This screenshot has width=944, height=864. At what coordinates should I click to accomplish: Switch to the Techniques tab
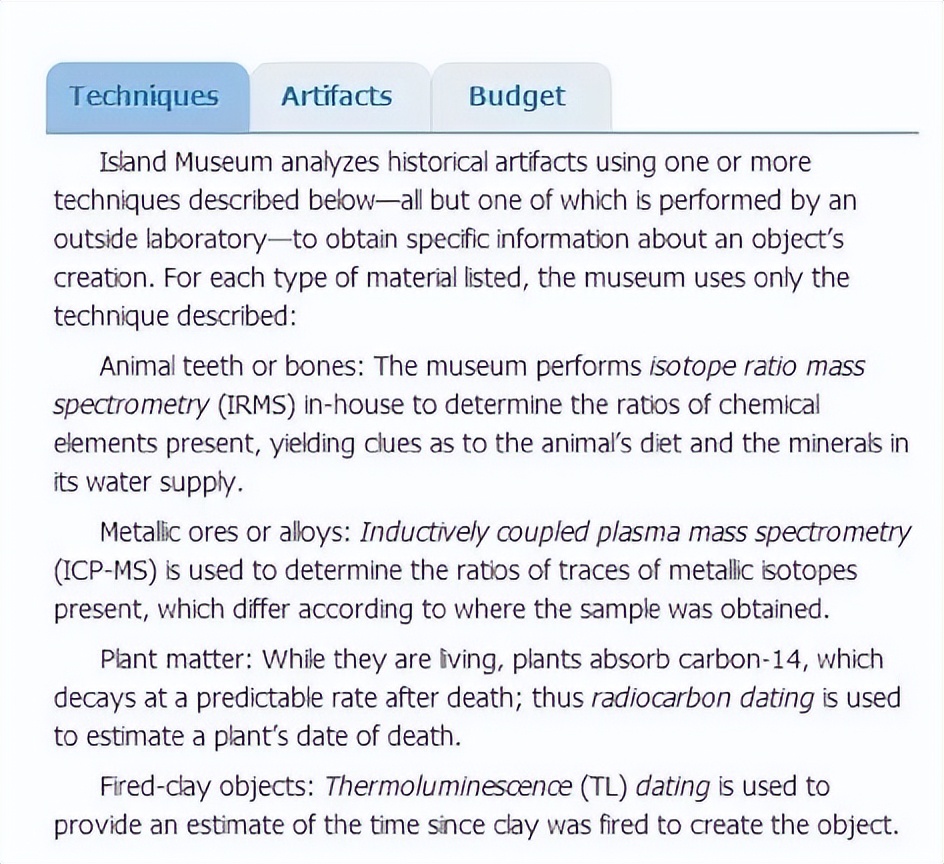click(144, 97)
